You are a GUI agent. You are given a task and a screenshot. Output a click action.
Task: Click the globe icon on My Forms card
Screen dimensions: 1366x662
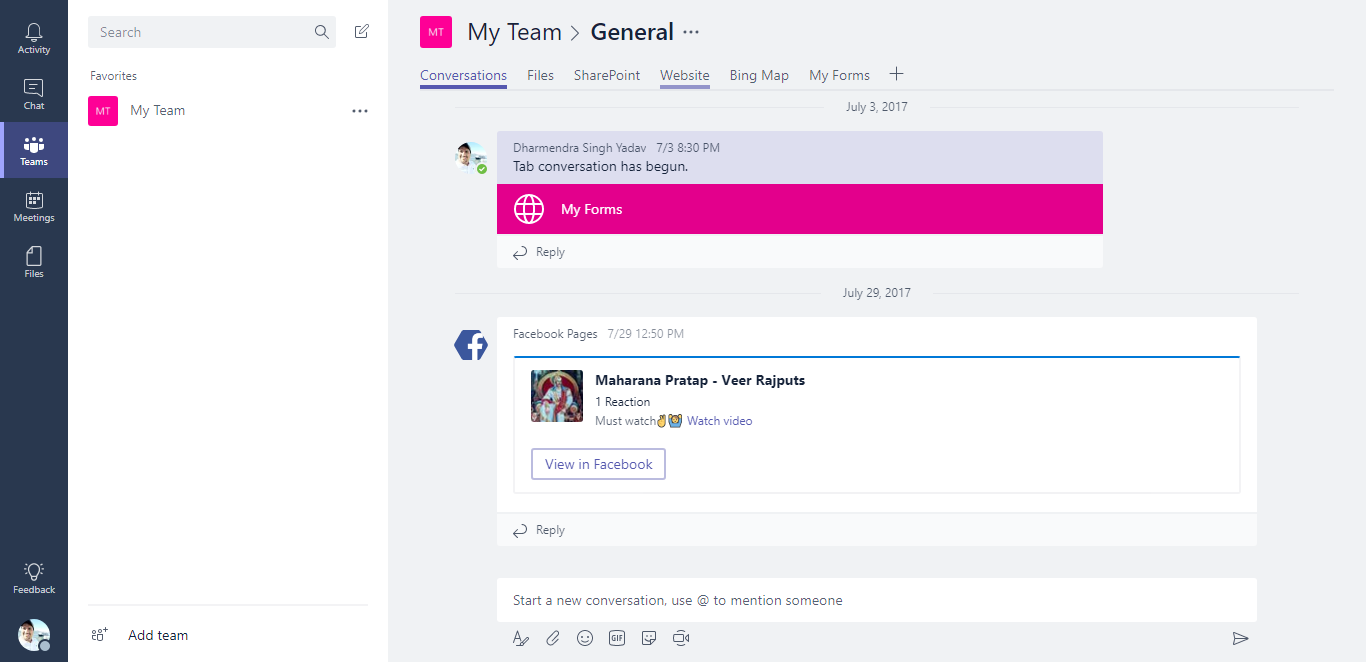click(529, 209)
